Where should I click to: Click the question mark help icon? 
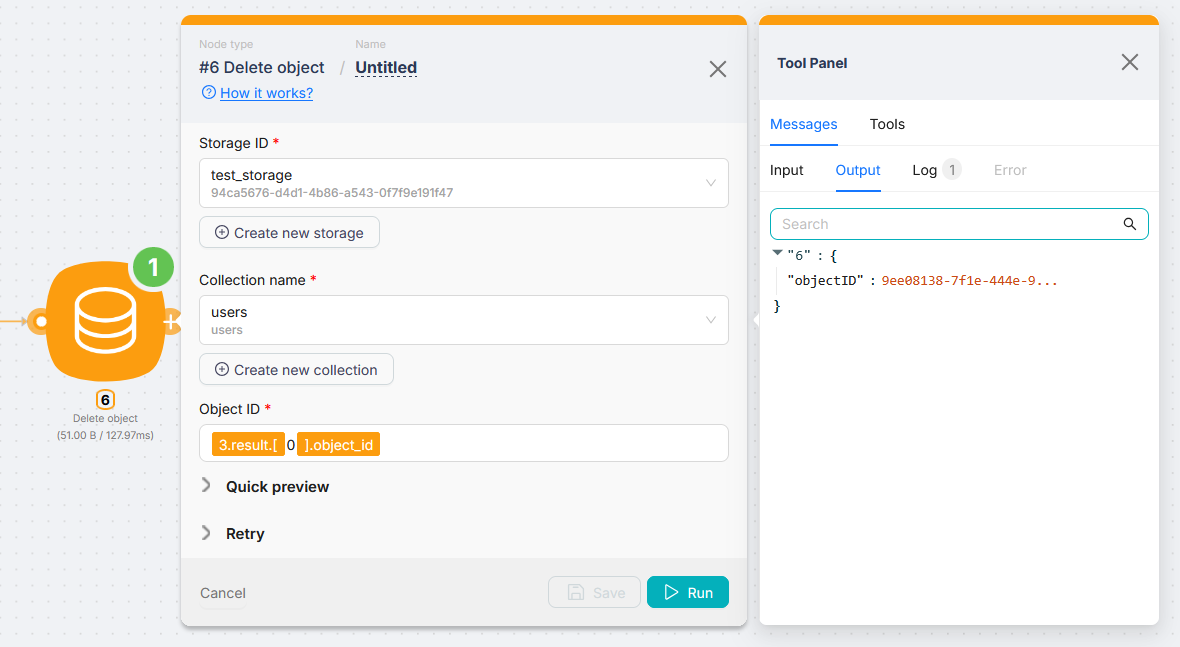click(x=209, y=93)
